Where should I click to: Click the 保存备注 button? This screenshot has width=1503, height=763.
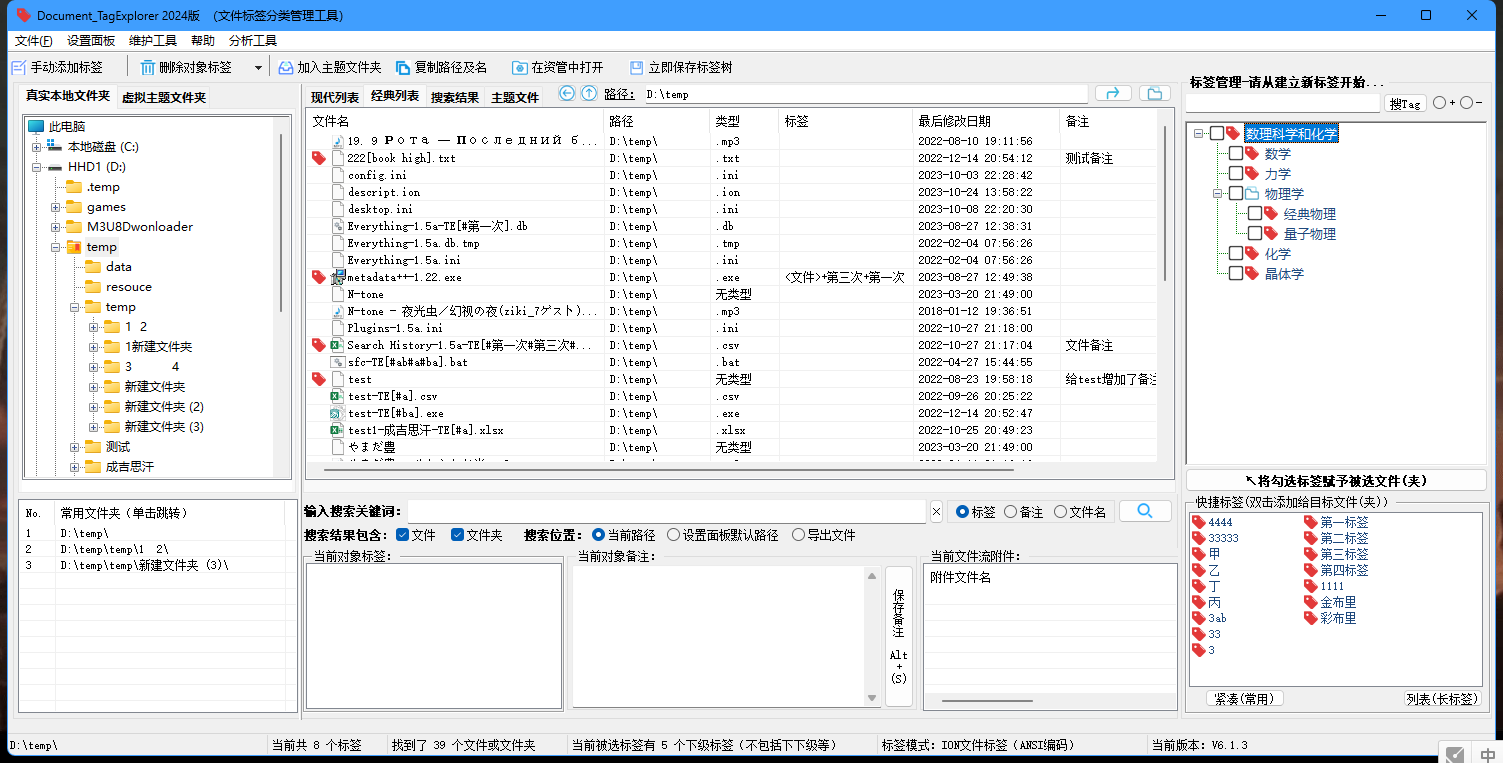[898, 635]
